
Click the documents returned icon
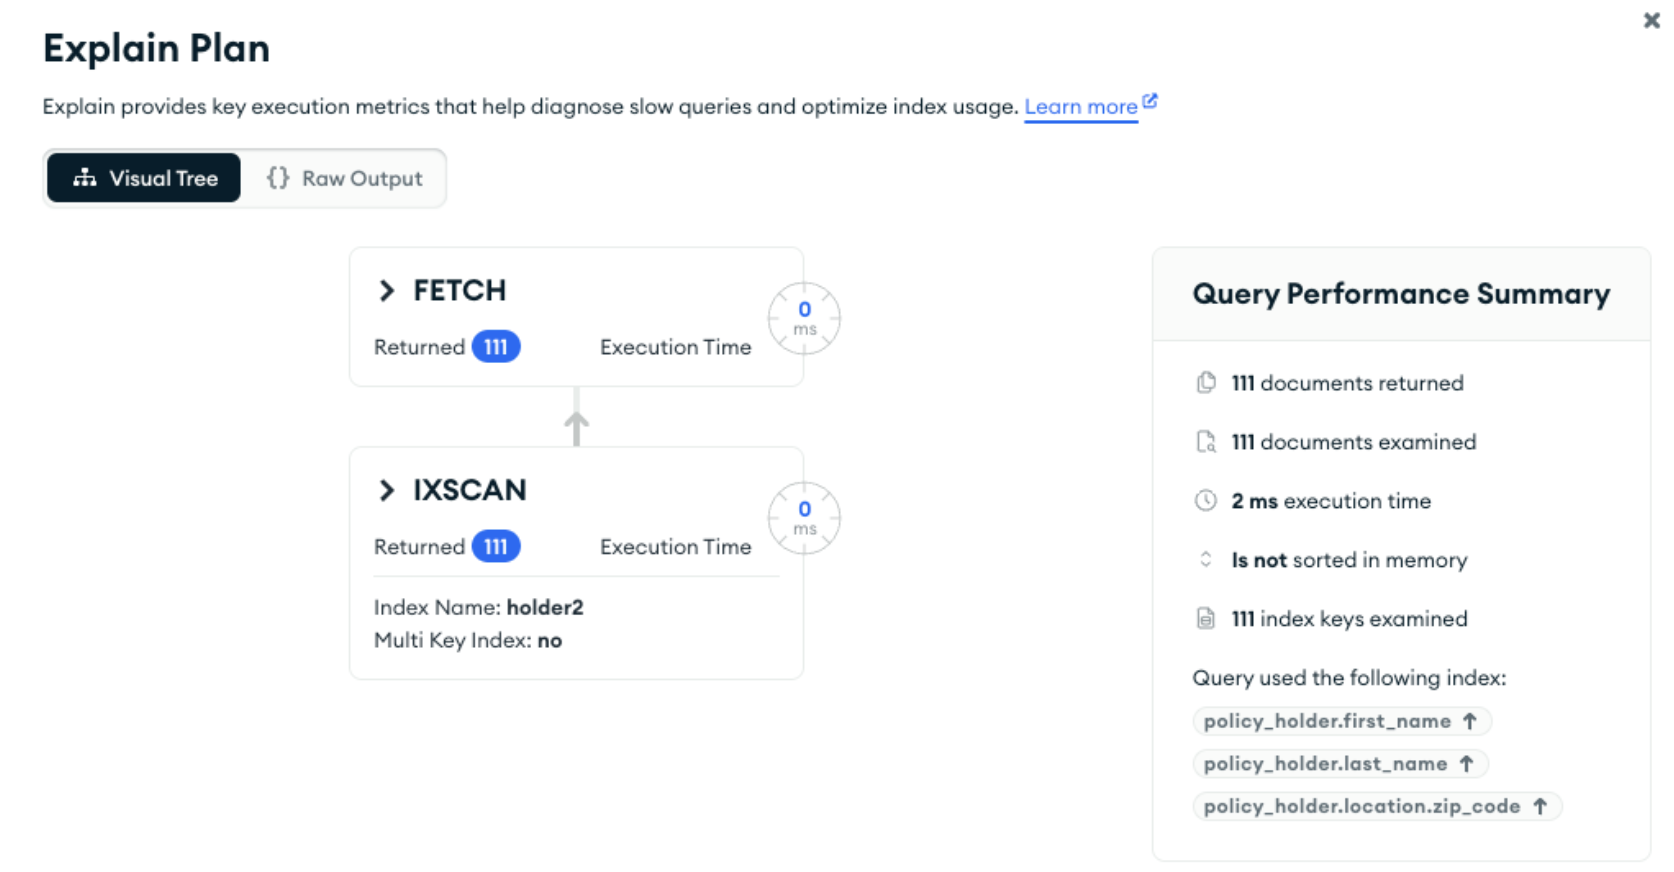point(1206,383)
